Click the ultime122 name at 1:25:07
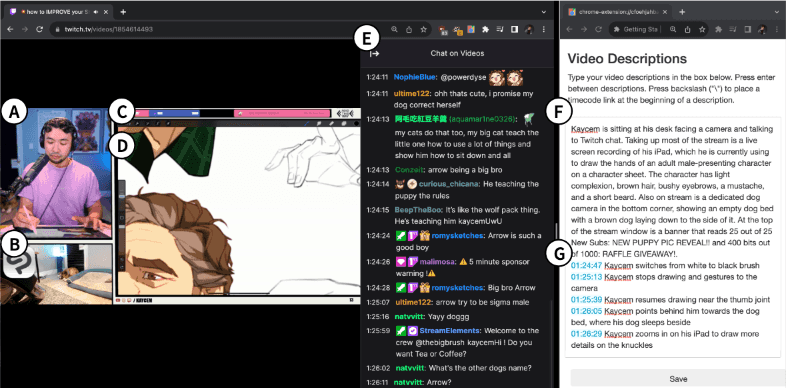Screen dimensions: 786x388 coord(413,302)
